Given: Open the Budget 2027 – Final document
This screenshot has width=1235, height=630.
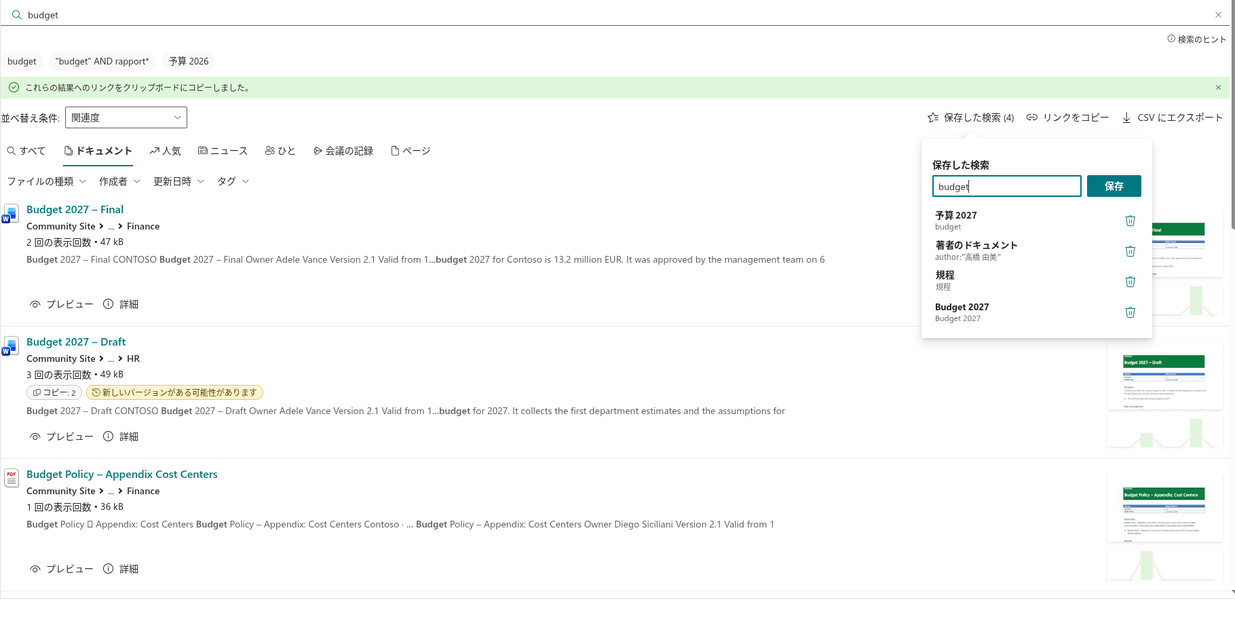Looking at the screenshot, I should (75, 209).
